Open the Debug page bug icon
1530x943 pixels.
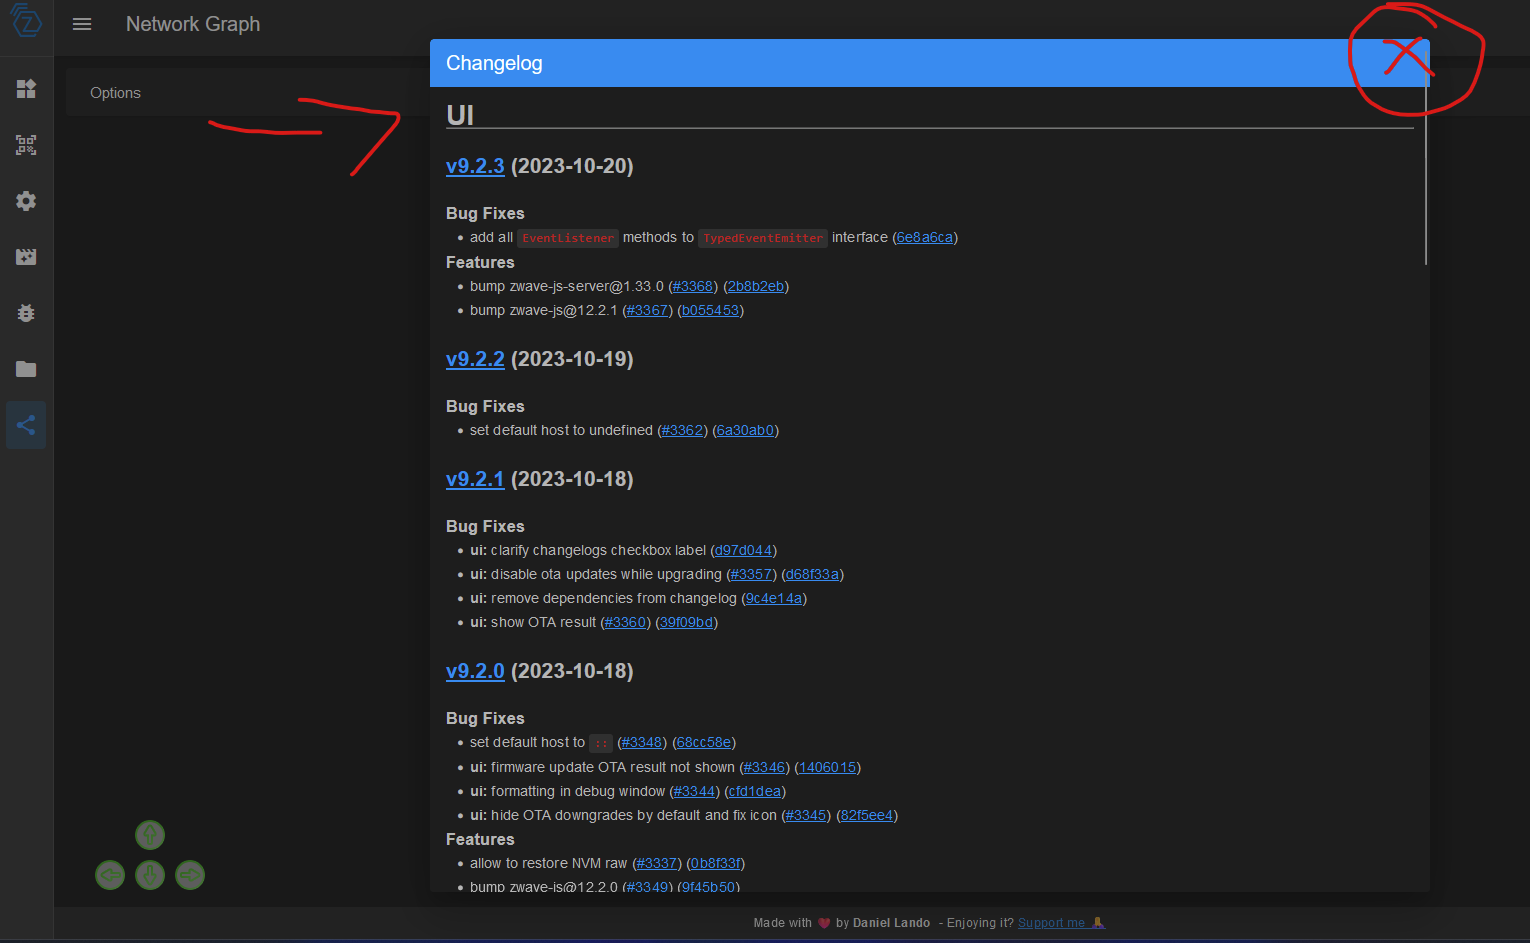[x=25, y=312]
